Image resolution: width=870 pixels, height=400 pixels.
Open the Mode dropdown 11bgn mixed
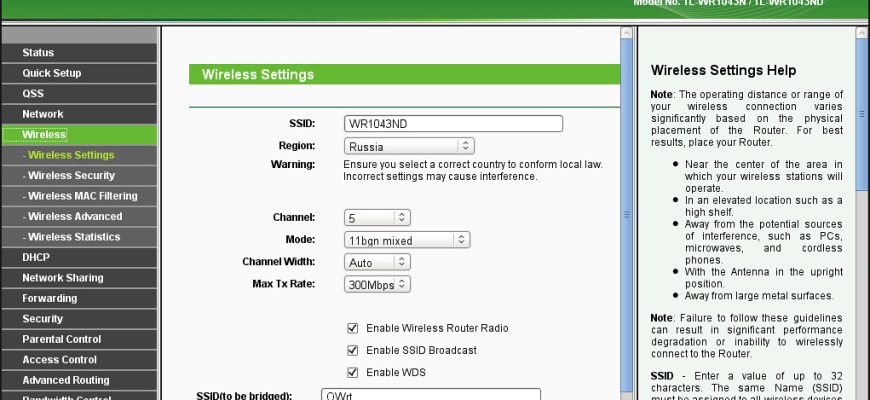coord(406,240)
